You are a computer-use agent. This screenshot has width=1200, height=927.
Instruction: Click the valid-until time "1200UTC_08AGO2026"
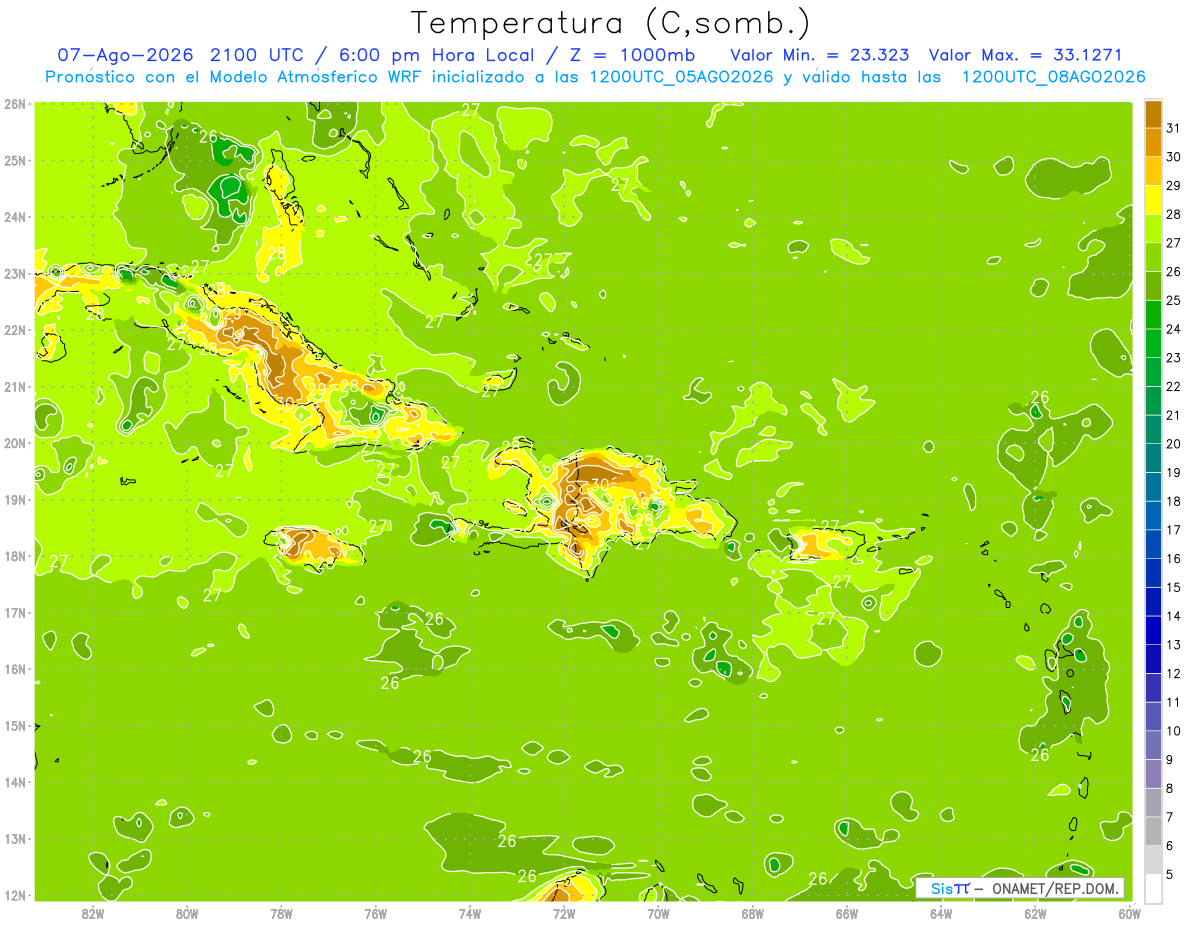(x=1053, y=77)
